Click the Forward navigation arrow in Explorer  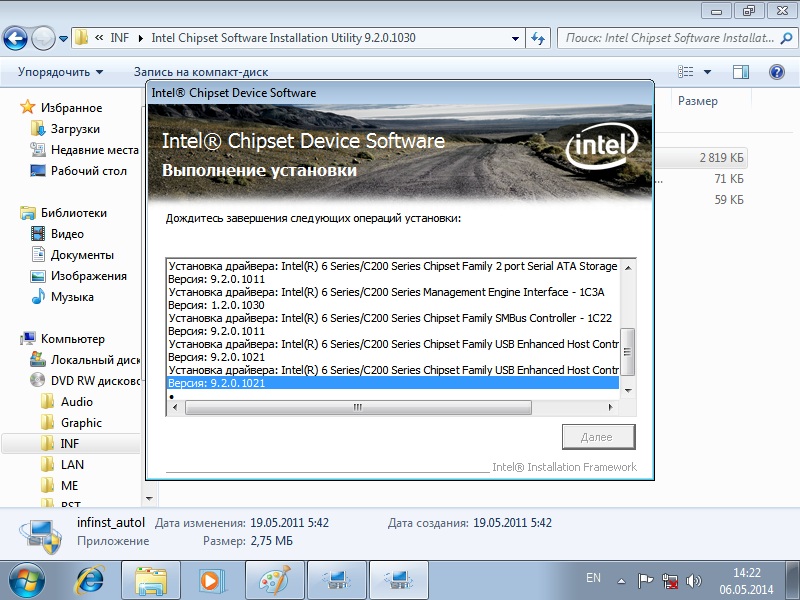(x=43, y=38)
